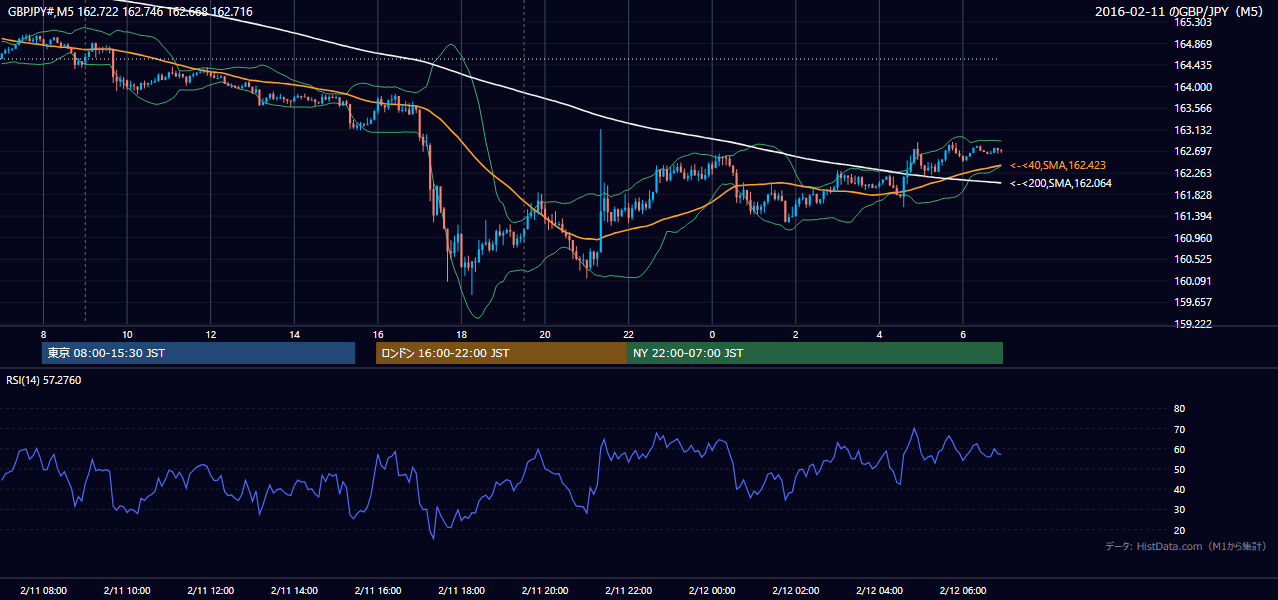Click the 164.435 price axis label

tap(1193, 65)
